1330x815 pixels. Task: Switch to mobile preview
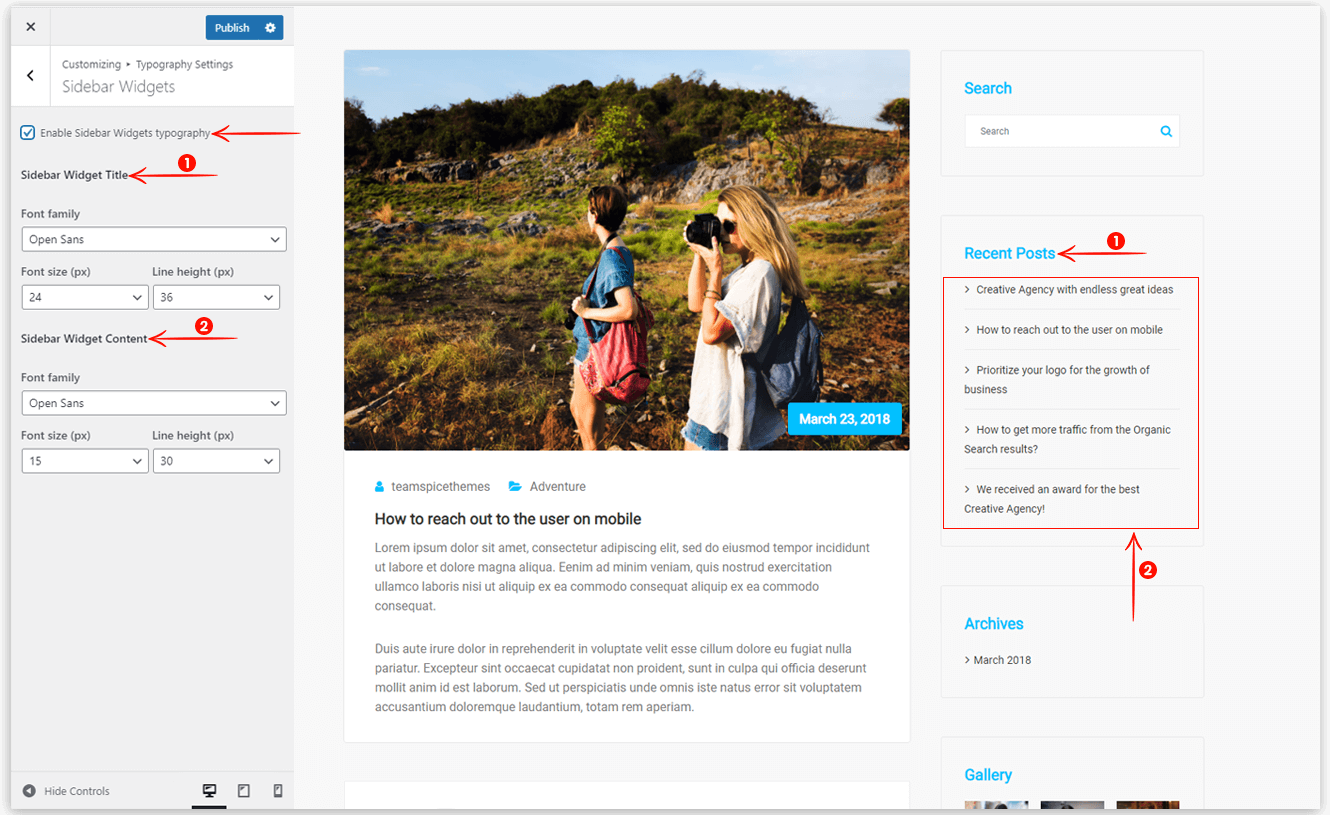tap(278, 791)
